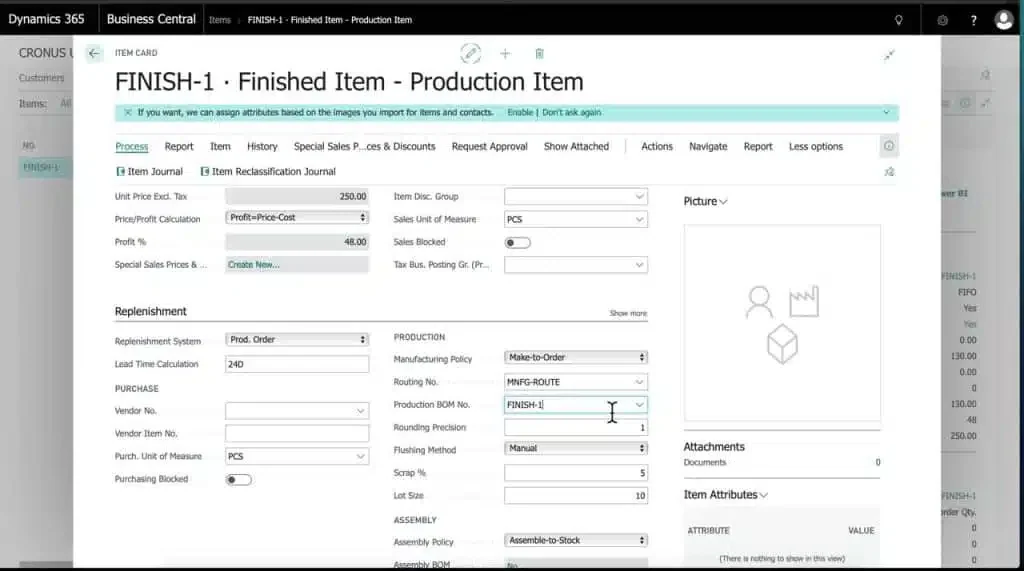Viewport: 1024px width, 571px height.
Task: Click Customers link in background page
Action: (x=42, y=78)
